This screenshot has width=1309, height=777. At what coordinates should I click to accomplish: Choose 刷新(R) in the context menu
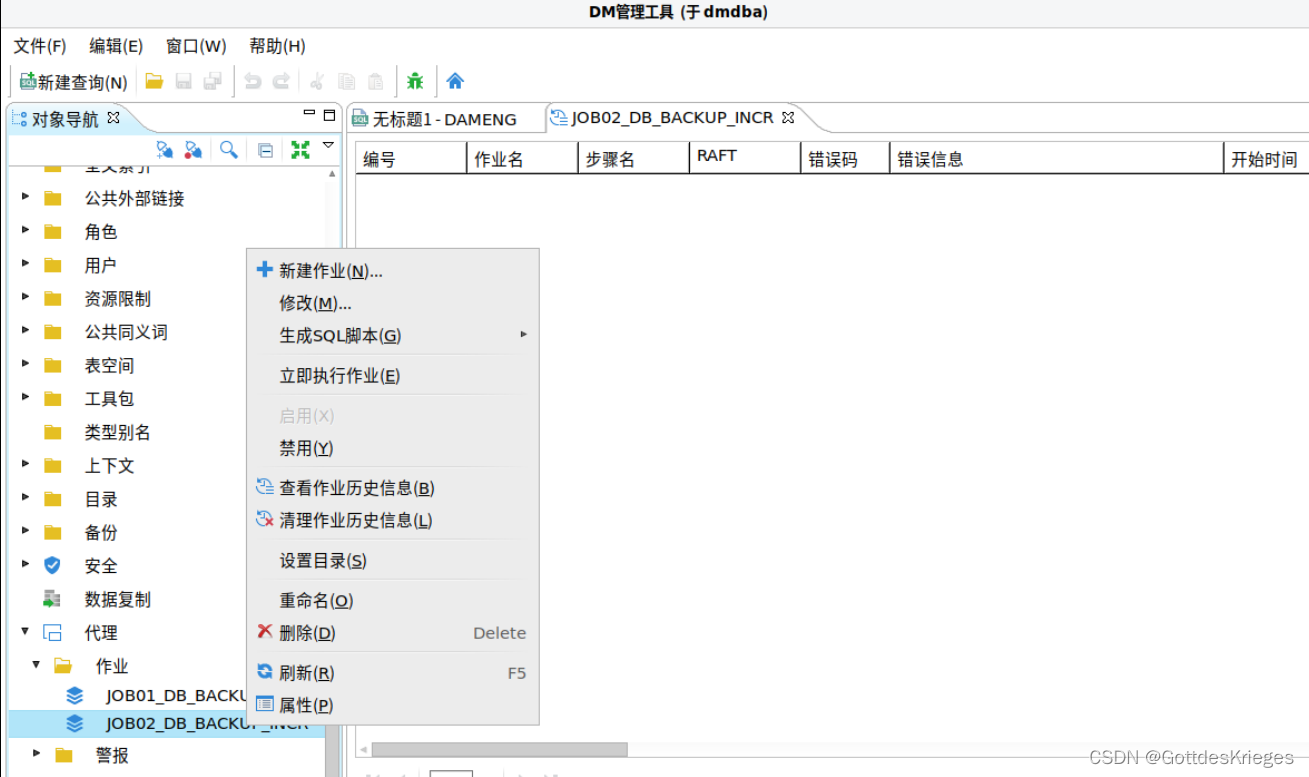click(392, 673)
